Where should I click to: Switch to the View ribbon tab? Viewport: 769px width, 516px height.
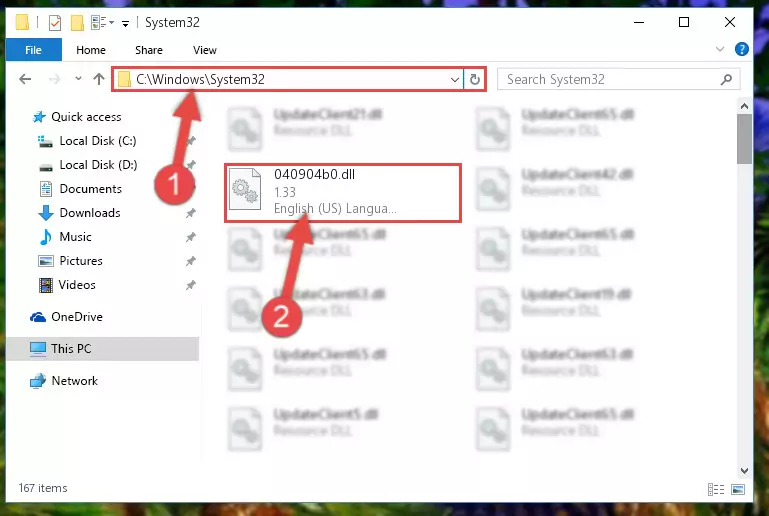[205, 50]
